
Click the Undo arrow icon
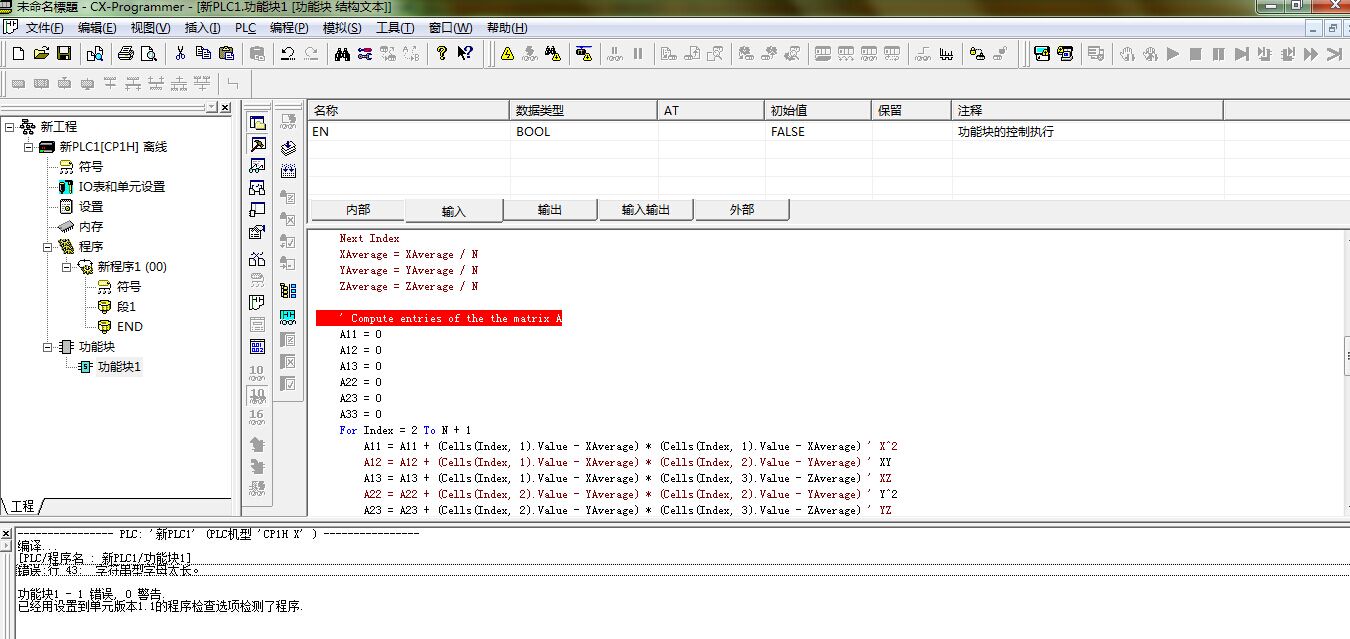[x=288, y=54]
